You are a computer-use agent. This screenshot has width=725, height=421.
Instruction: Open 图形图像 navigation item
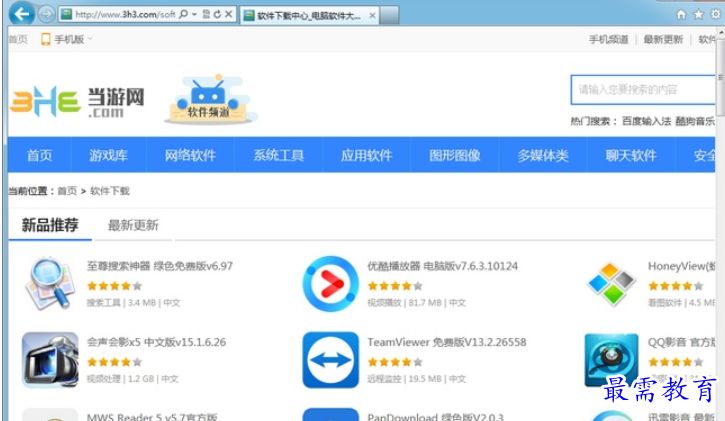coord(455,155)
